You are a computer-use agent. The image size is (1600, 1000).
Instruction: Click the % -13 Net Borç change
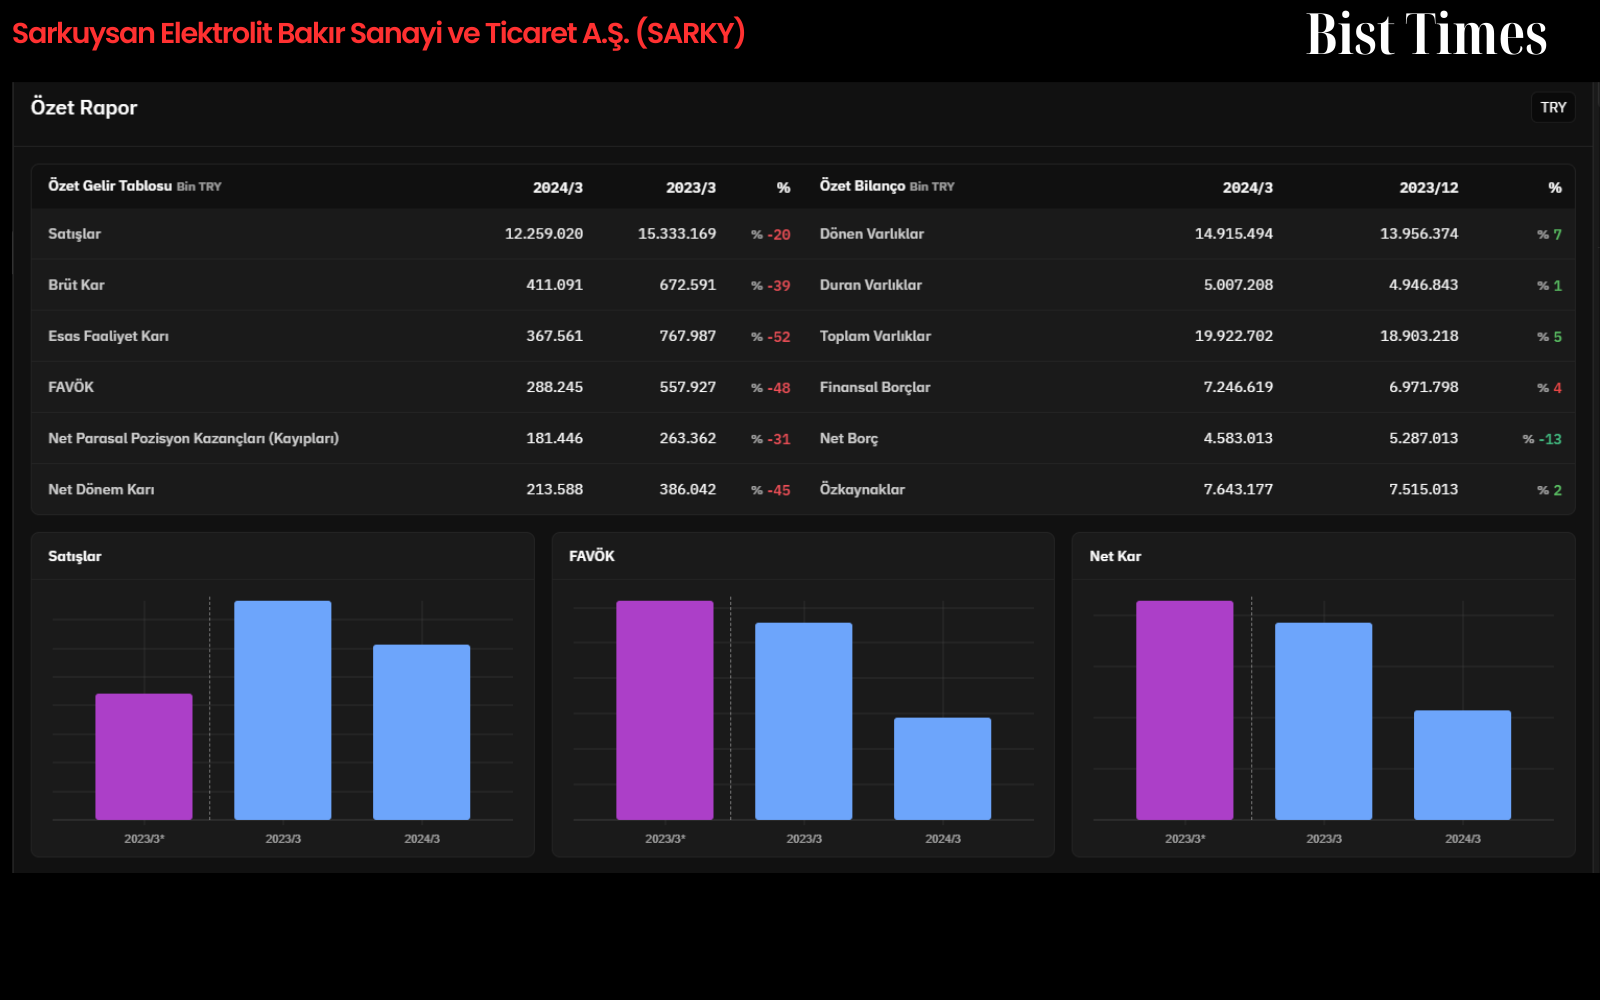coord(1542,439)
